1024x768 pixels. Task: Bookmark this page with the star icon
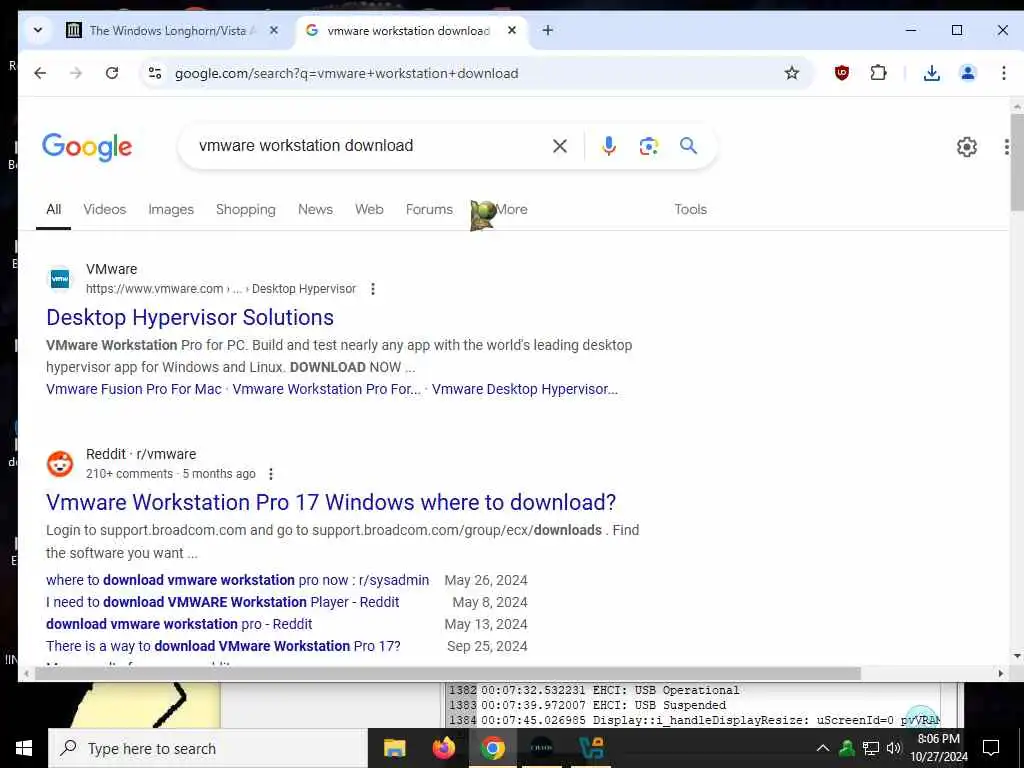(792, 73)
